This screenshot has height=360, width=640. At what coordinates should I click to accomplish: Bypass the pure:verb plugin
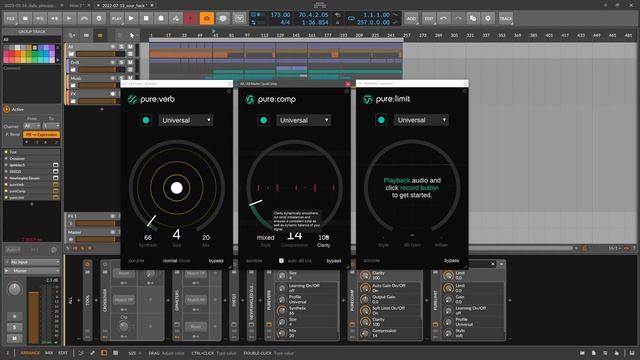click(216, 260)
